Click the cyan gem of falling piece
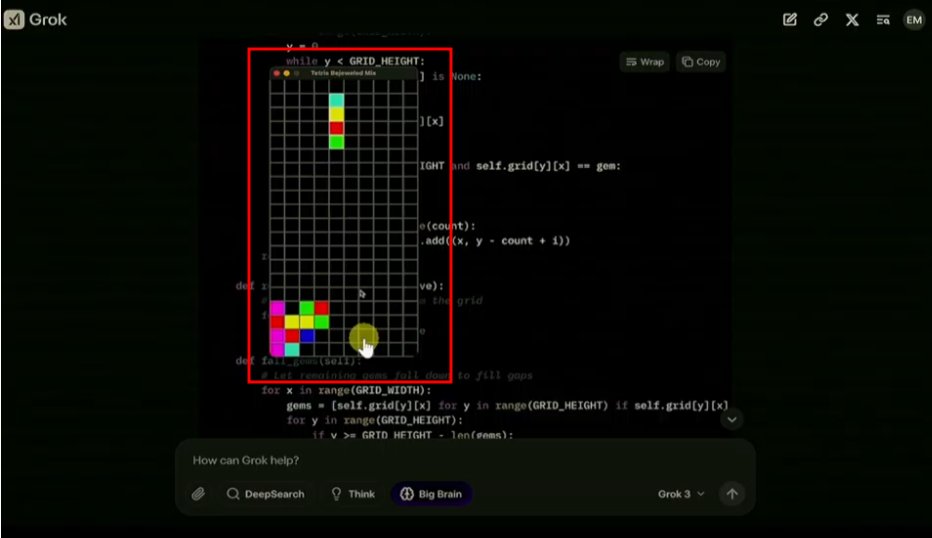The image size is (932, 538). [x=336, y=100]
